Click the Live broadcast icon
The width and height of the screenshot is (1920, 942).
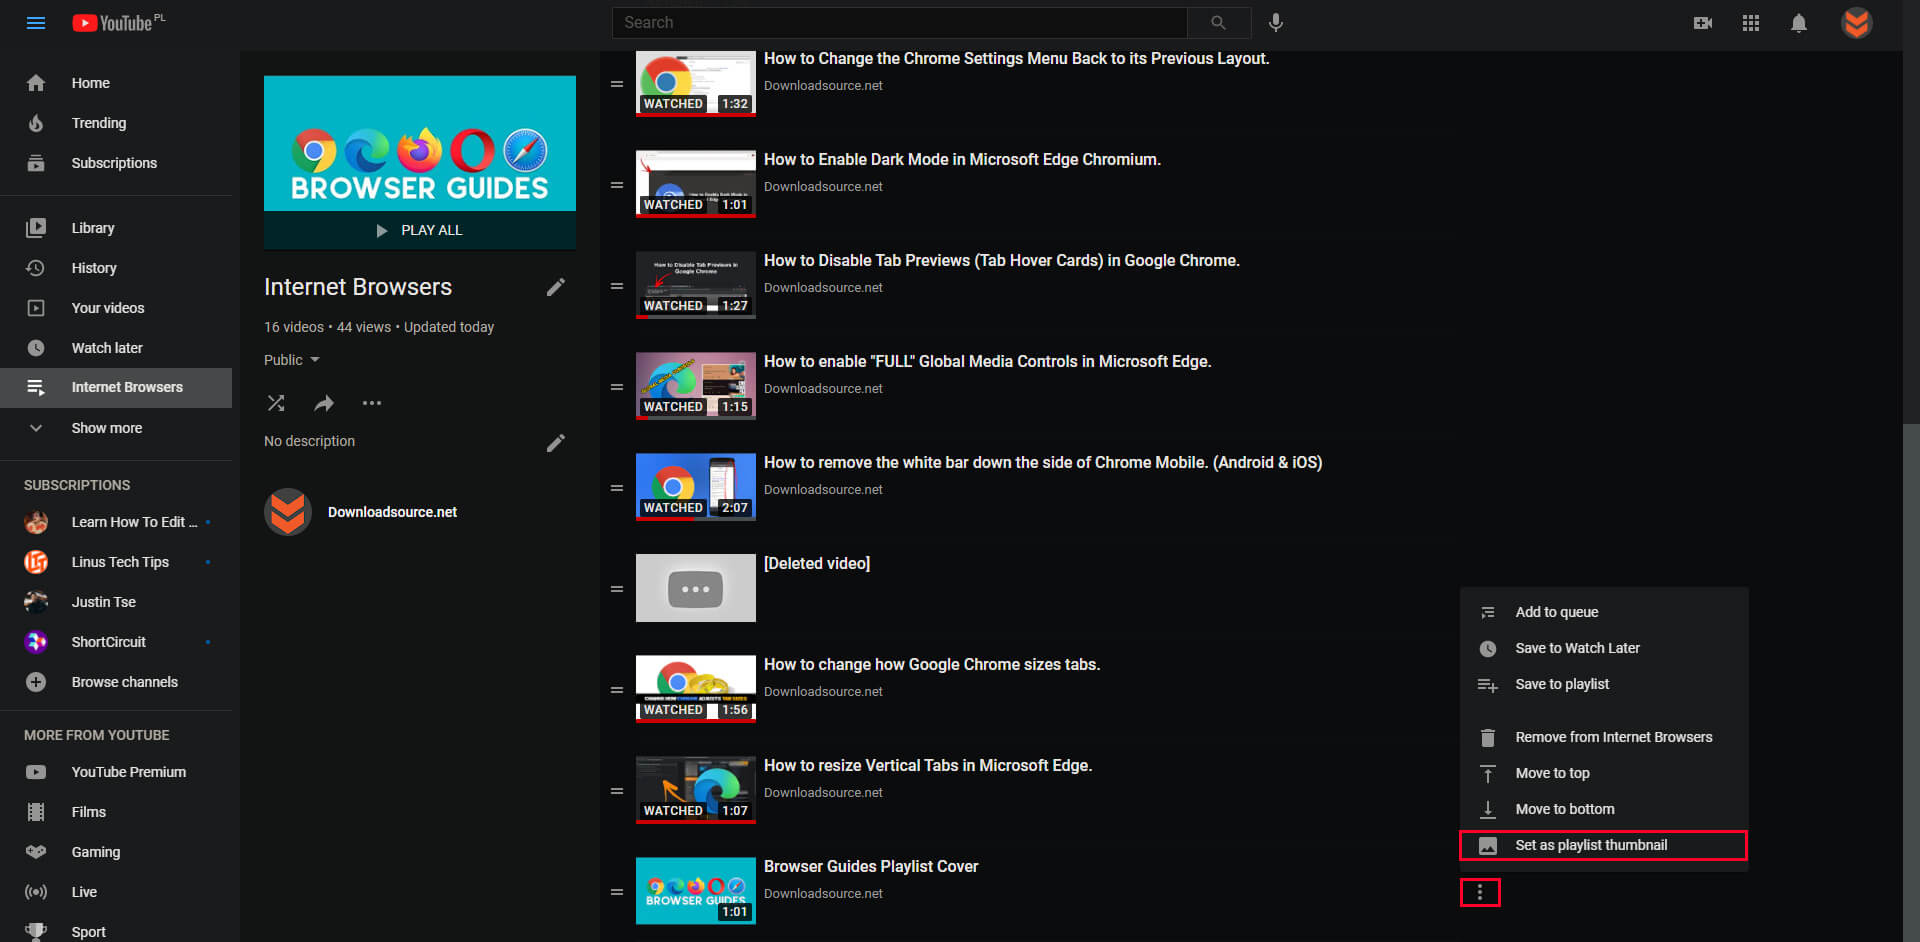point(36,892)
